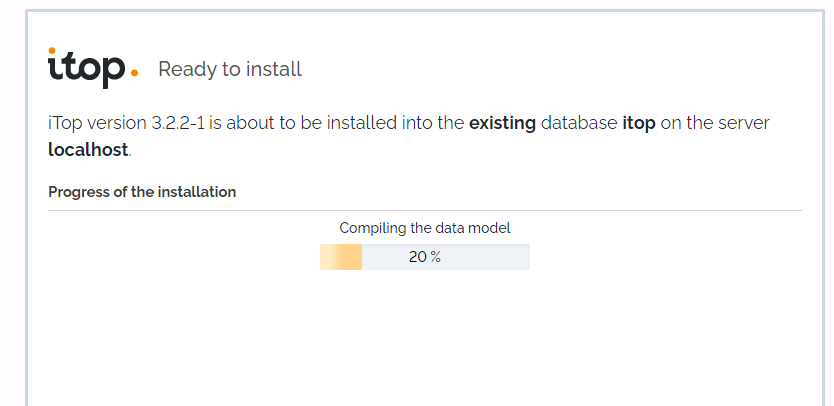This screenshot has width=834, height=406.
Task: Click the "Ready to install" heading
Action: click(x=230, y=69)
